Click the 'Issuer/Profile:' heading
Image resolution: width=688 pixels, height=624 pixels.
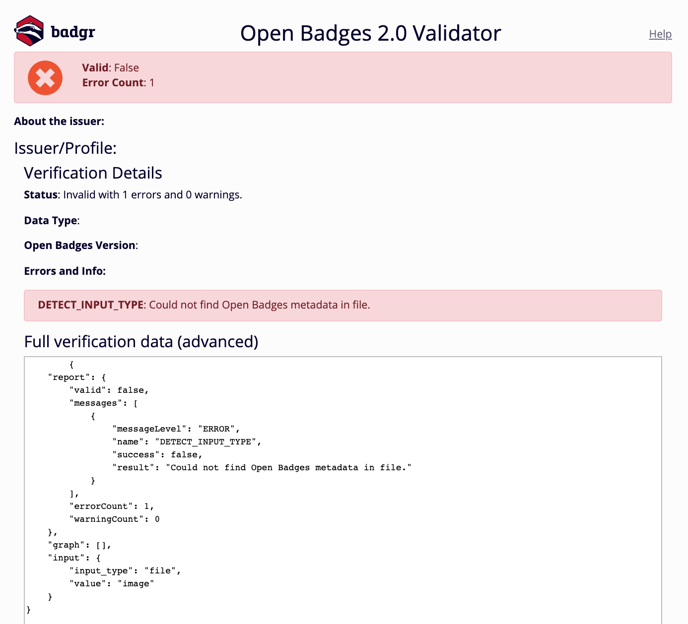(x=65, y=148)
